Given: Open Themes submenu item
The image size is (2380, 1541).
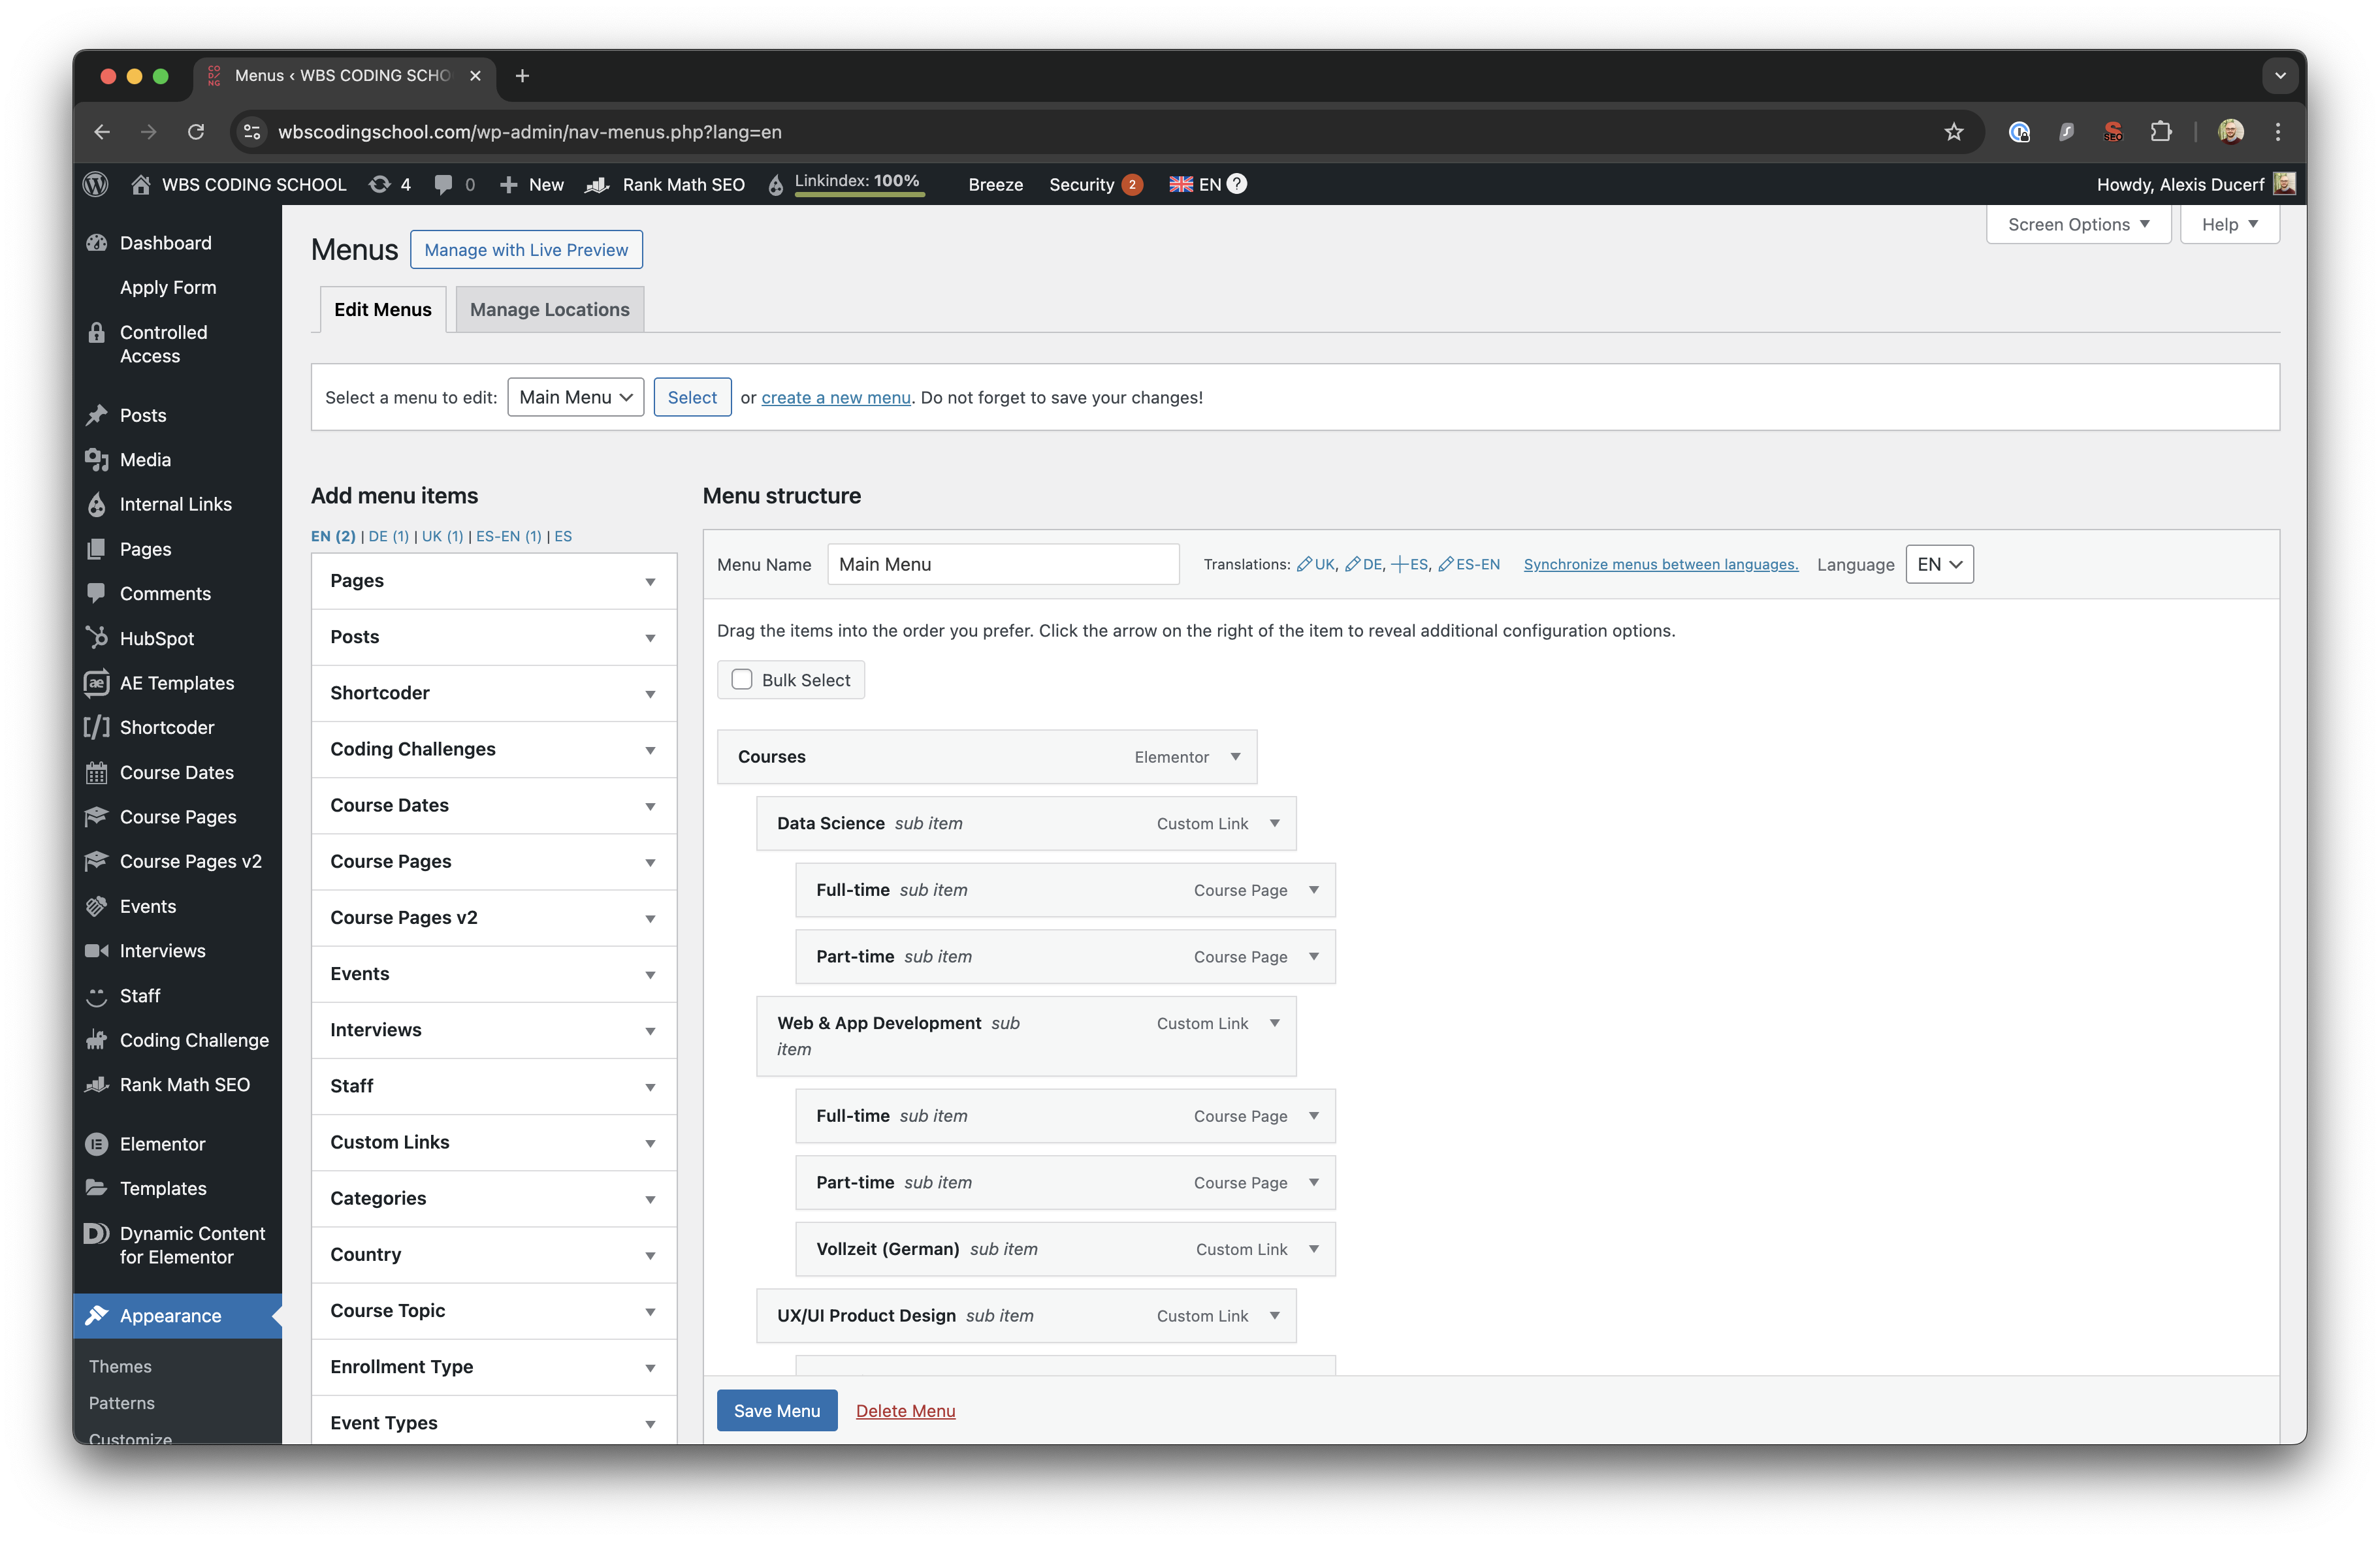Looking at the screenshot, I should click(120, 1366).
